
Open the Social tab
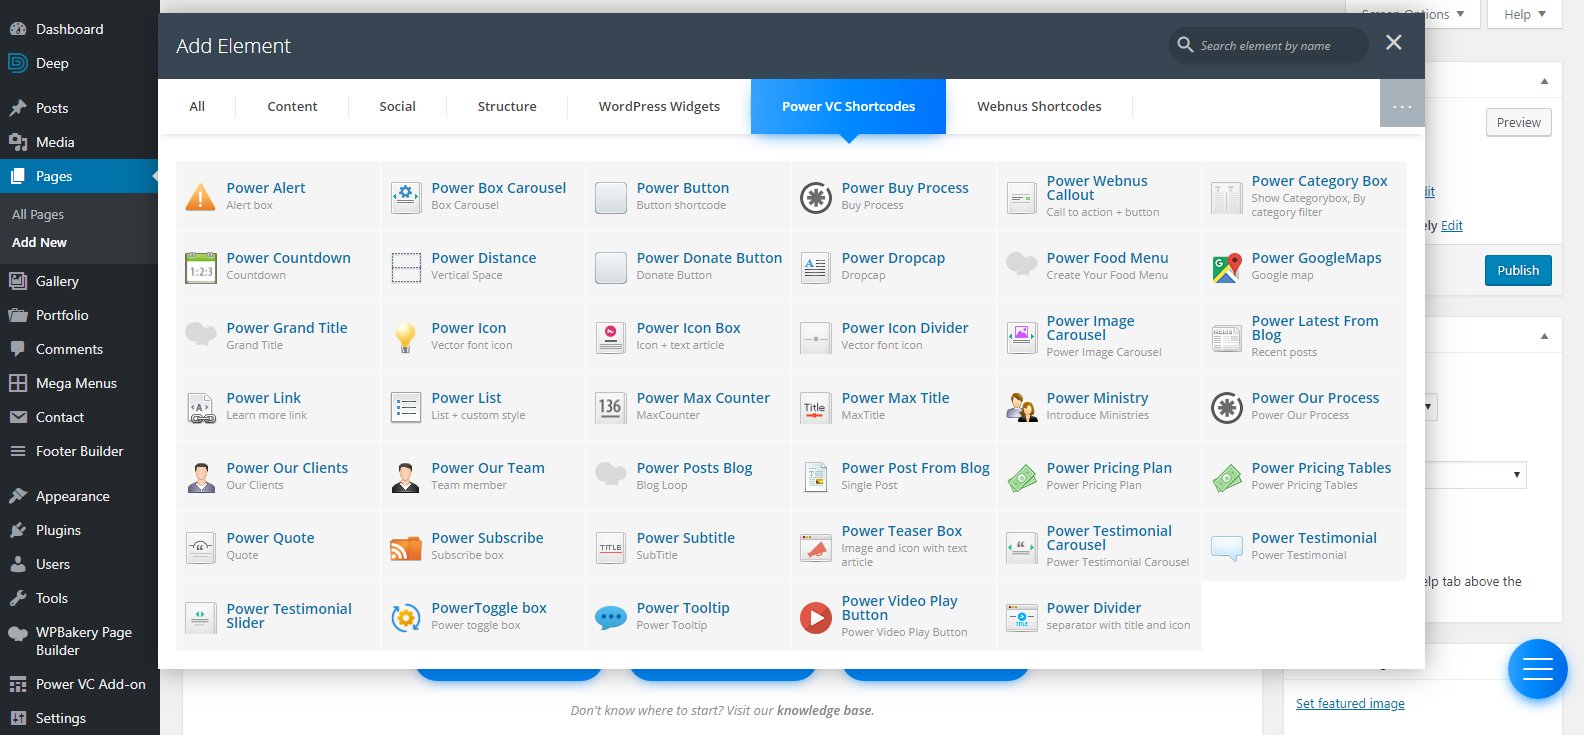point(397,106)
